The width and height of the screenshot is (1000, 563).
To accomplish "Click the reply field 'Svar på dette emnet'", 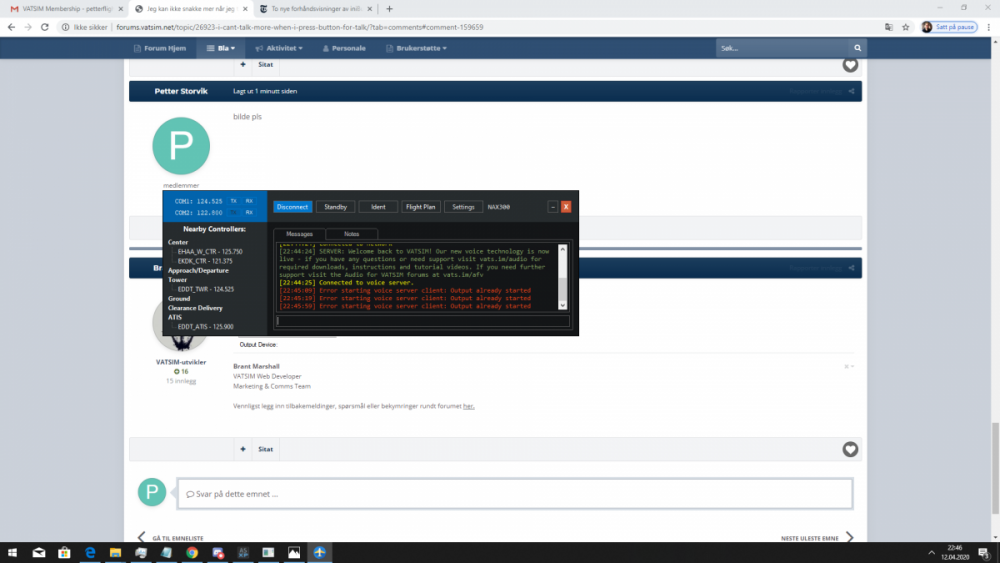I will pyautogui.click(x=514, y=493).
